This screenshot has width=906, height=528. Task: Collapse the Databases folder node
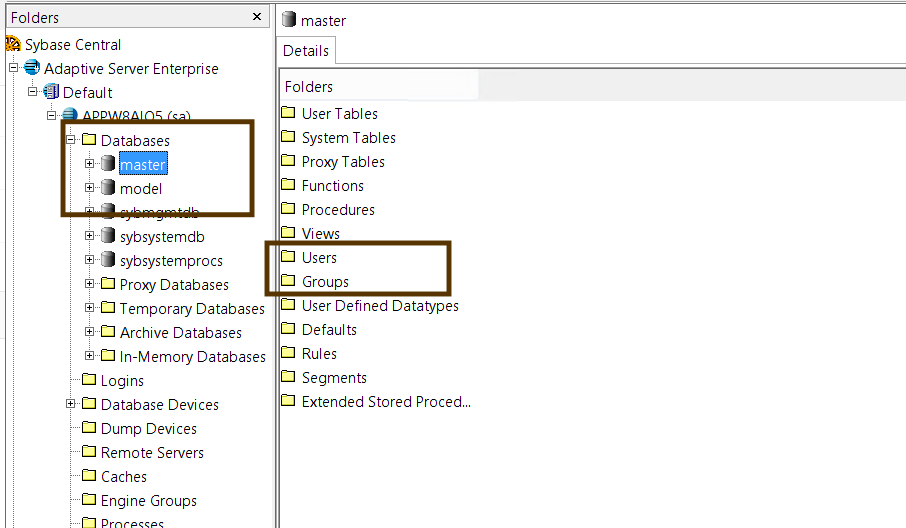(x=70, y=139)
